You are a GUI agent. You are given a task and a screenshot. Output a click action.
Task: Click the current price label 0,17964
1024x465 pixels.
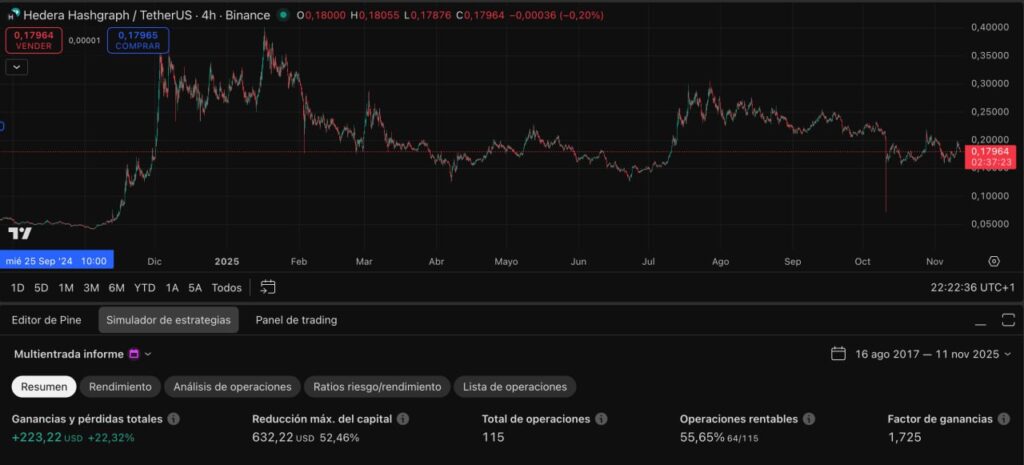point(990,152)
